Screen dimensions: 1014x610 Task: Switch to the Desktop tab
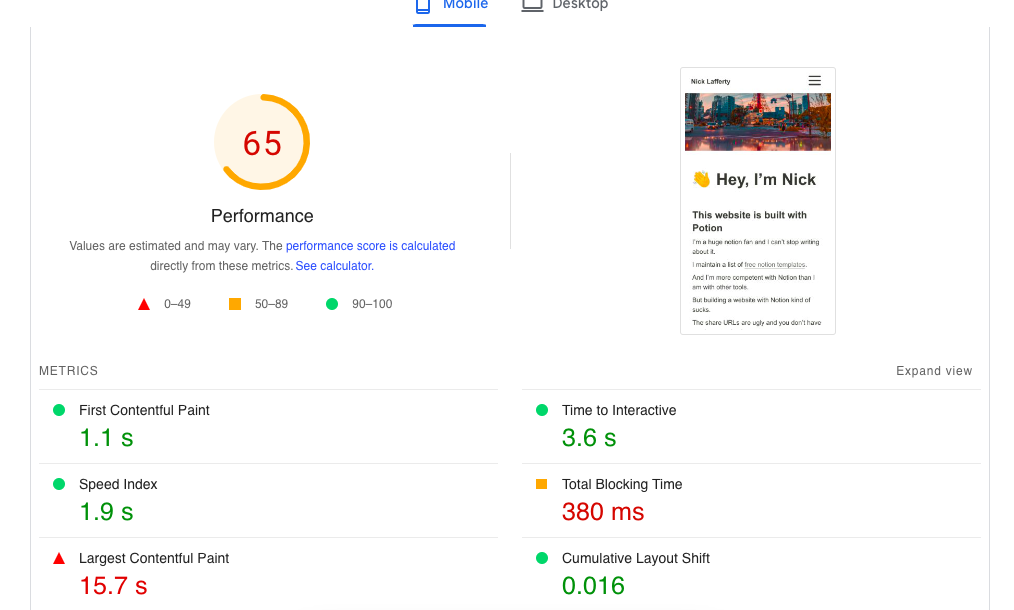coord(565,4)
